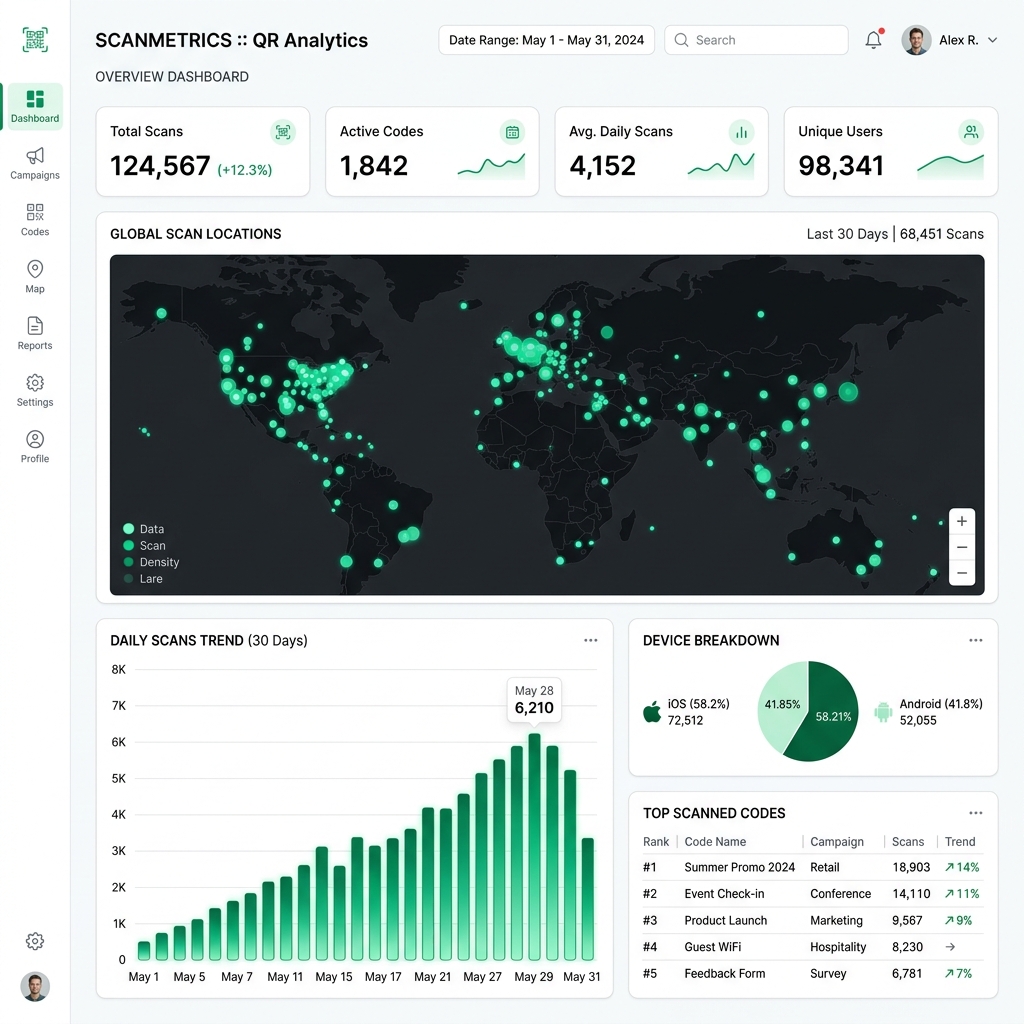1024x1024 pixels.
Task: Click the 68,451 Scans map summary
Action: pyautogui.click(x=941, y=234)
